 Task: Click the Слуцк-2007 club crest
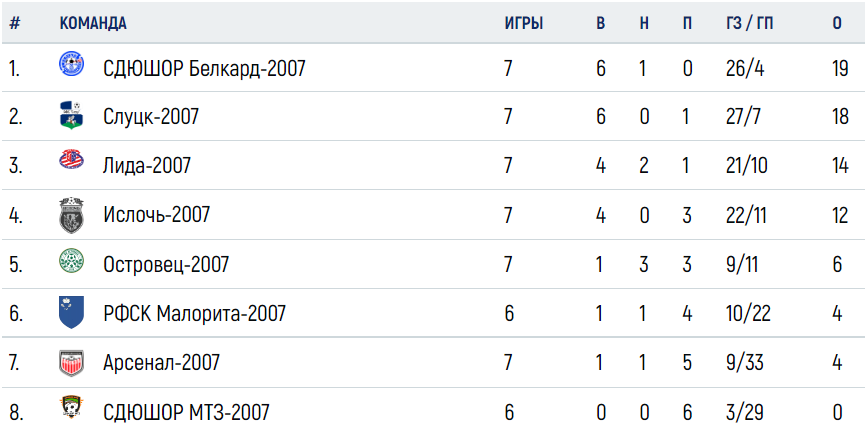pyautogui.click(x=71, y=115)
